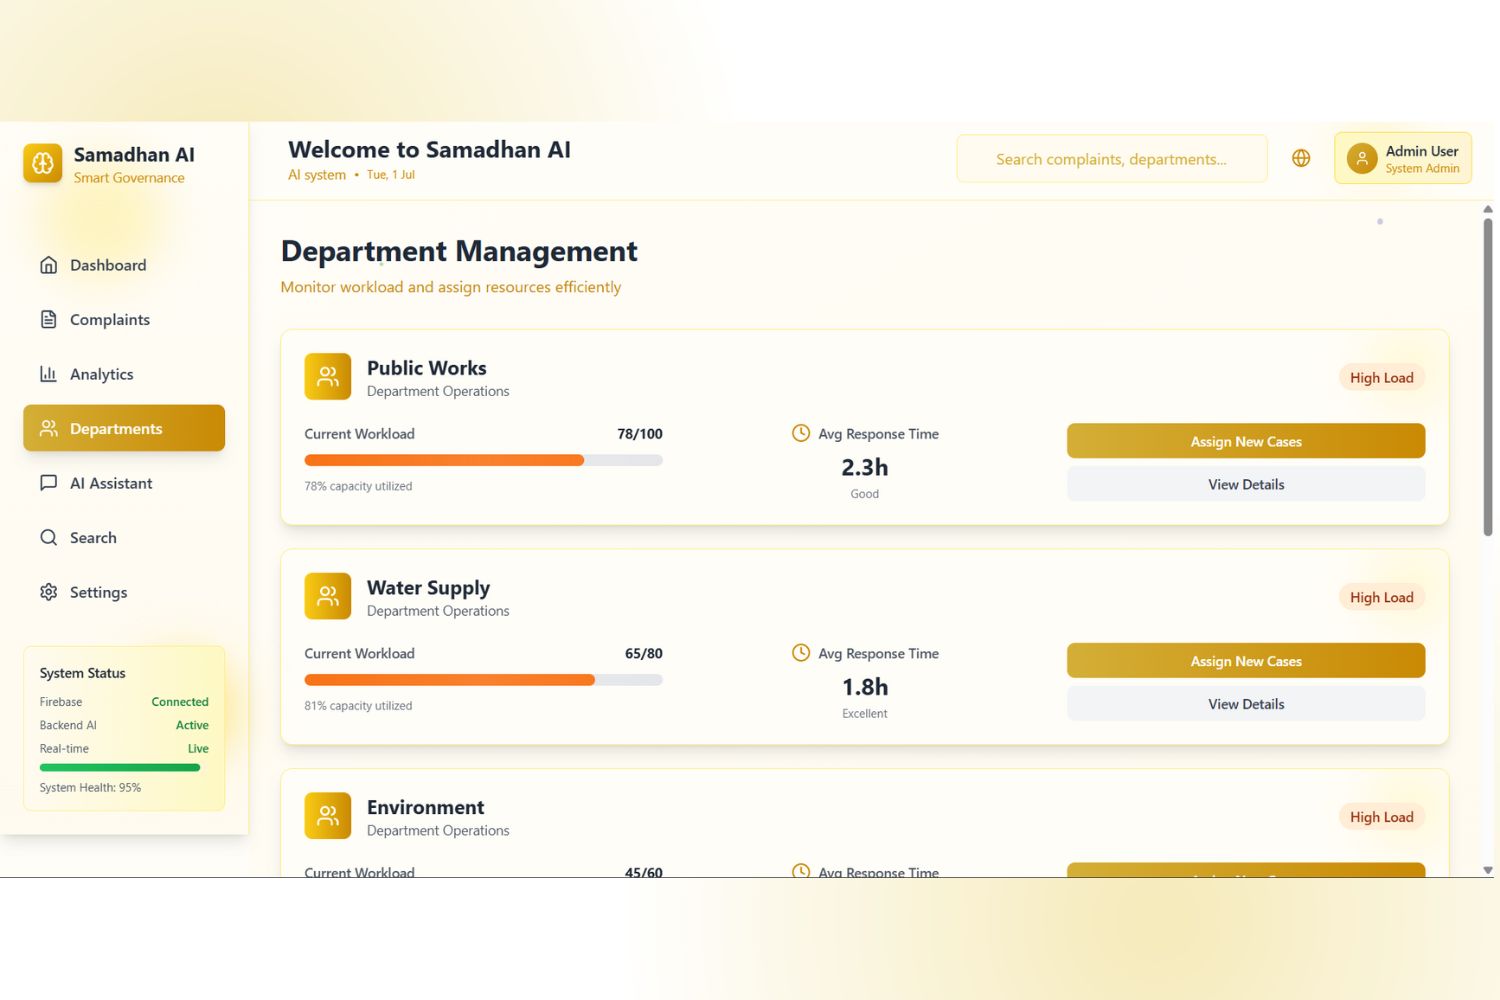Click the High Load badge on Environment
The height and width of the screenshot is (1000, 1500).
tap(1382, 817)
